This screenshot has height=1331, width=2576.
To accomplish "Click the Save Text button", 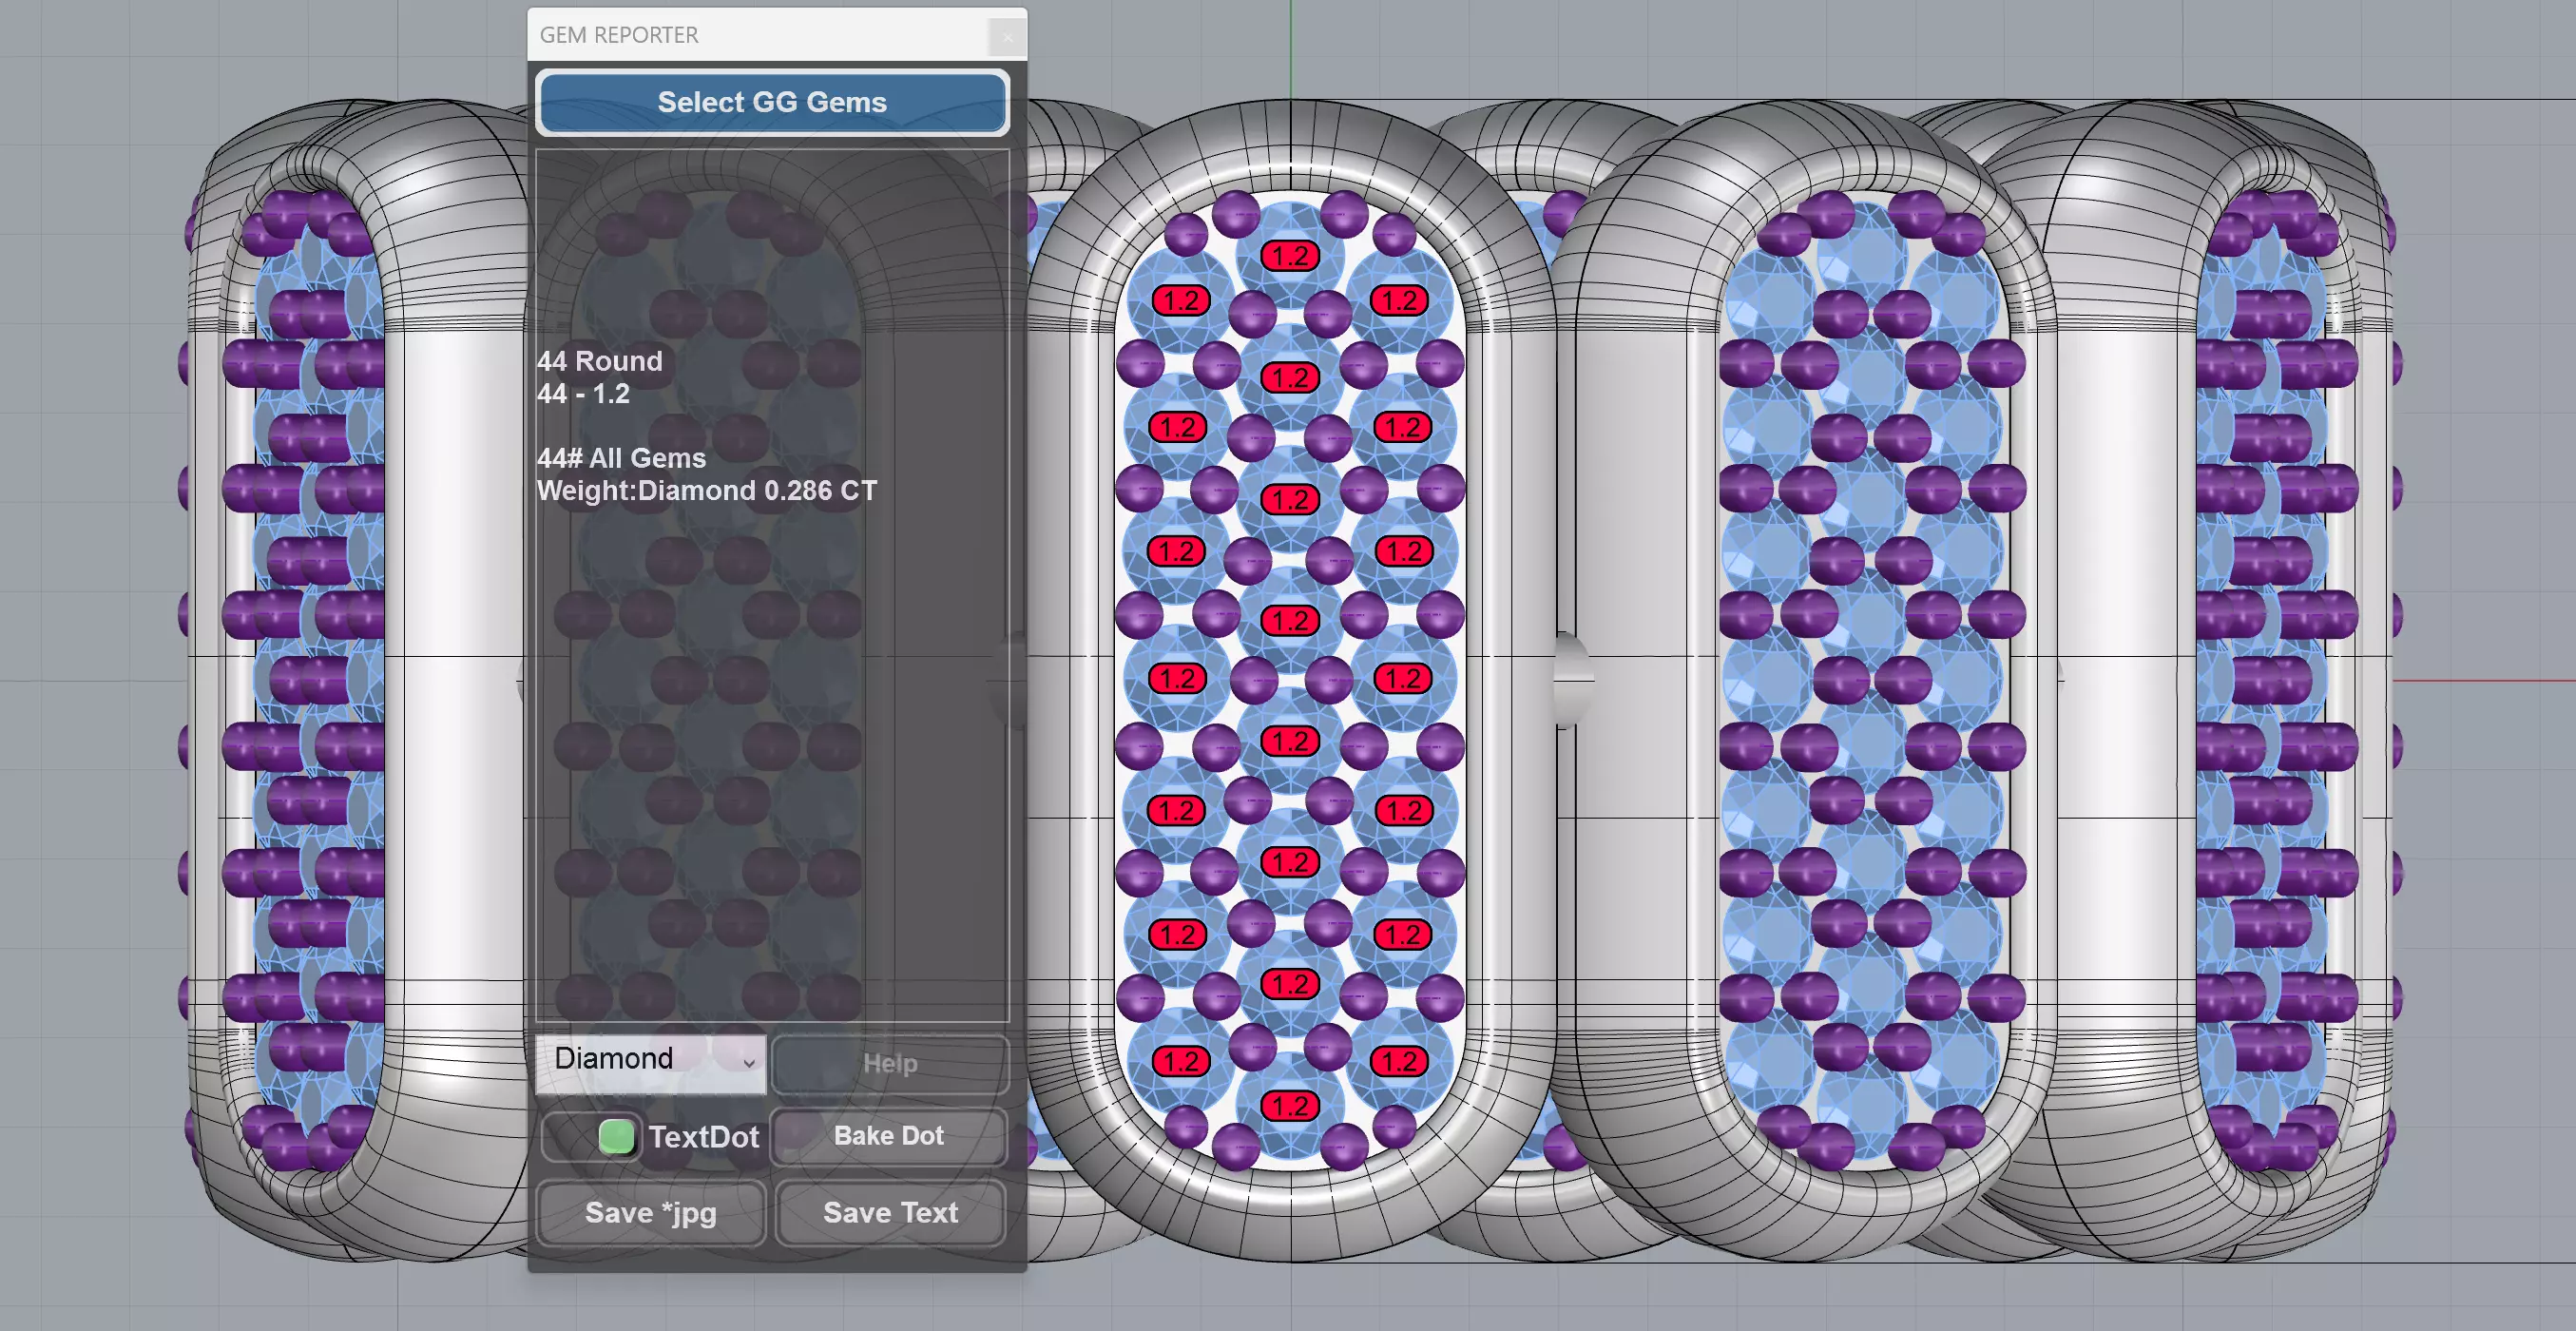I will 890,1213.
